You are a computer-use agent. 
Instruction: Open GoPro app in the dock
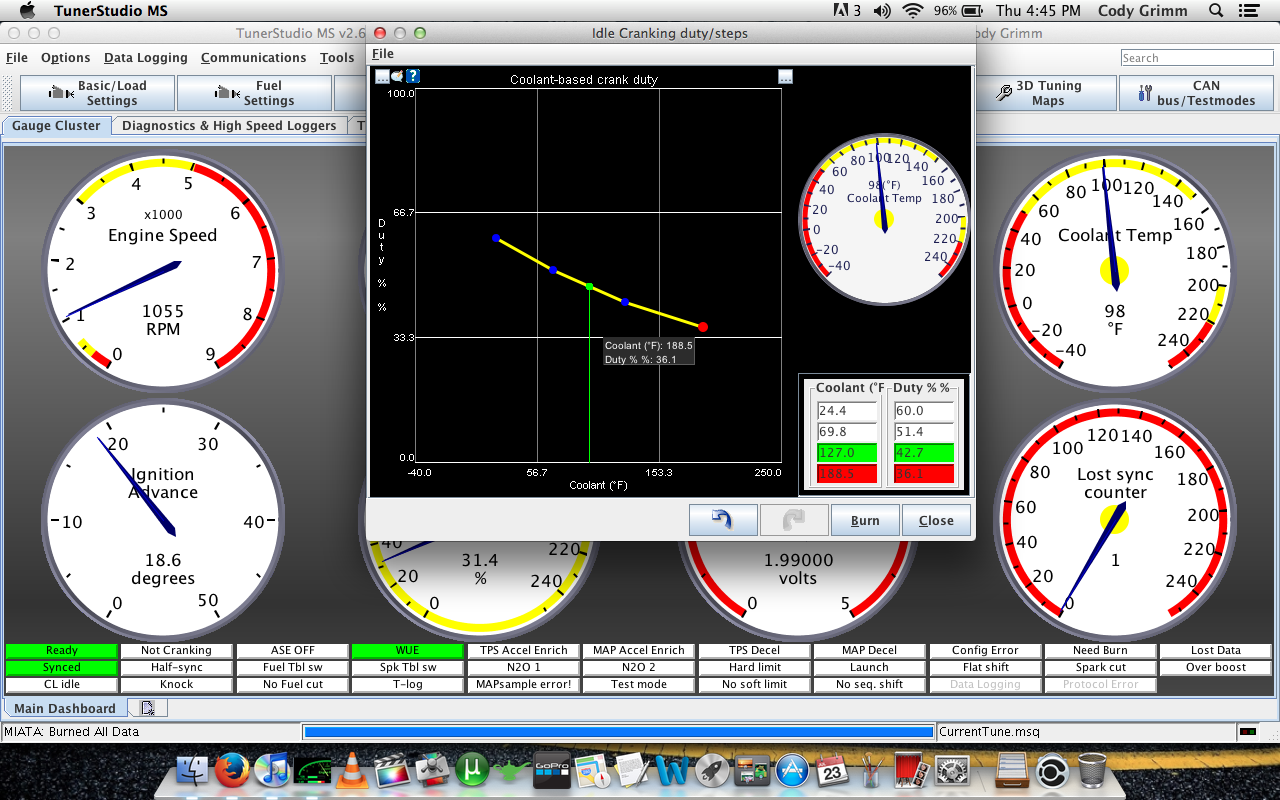click(x=550, y=771)
